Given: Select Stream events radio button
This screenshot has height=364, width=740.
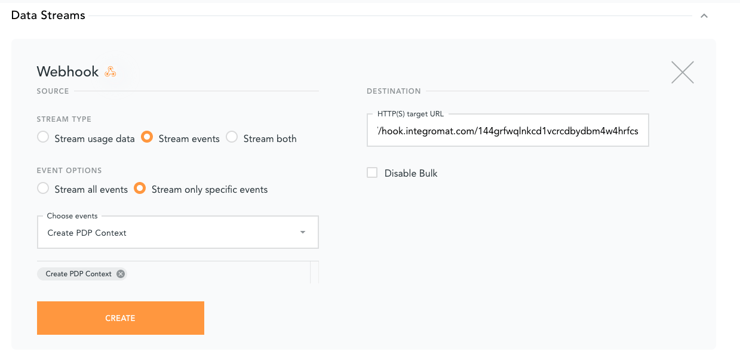Looking at the screenshot, I should click(x=147, y=137).
